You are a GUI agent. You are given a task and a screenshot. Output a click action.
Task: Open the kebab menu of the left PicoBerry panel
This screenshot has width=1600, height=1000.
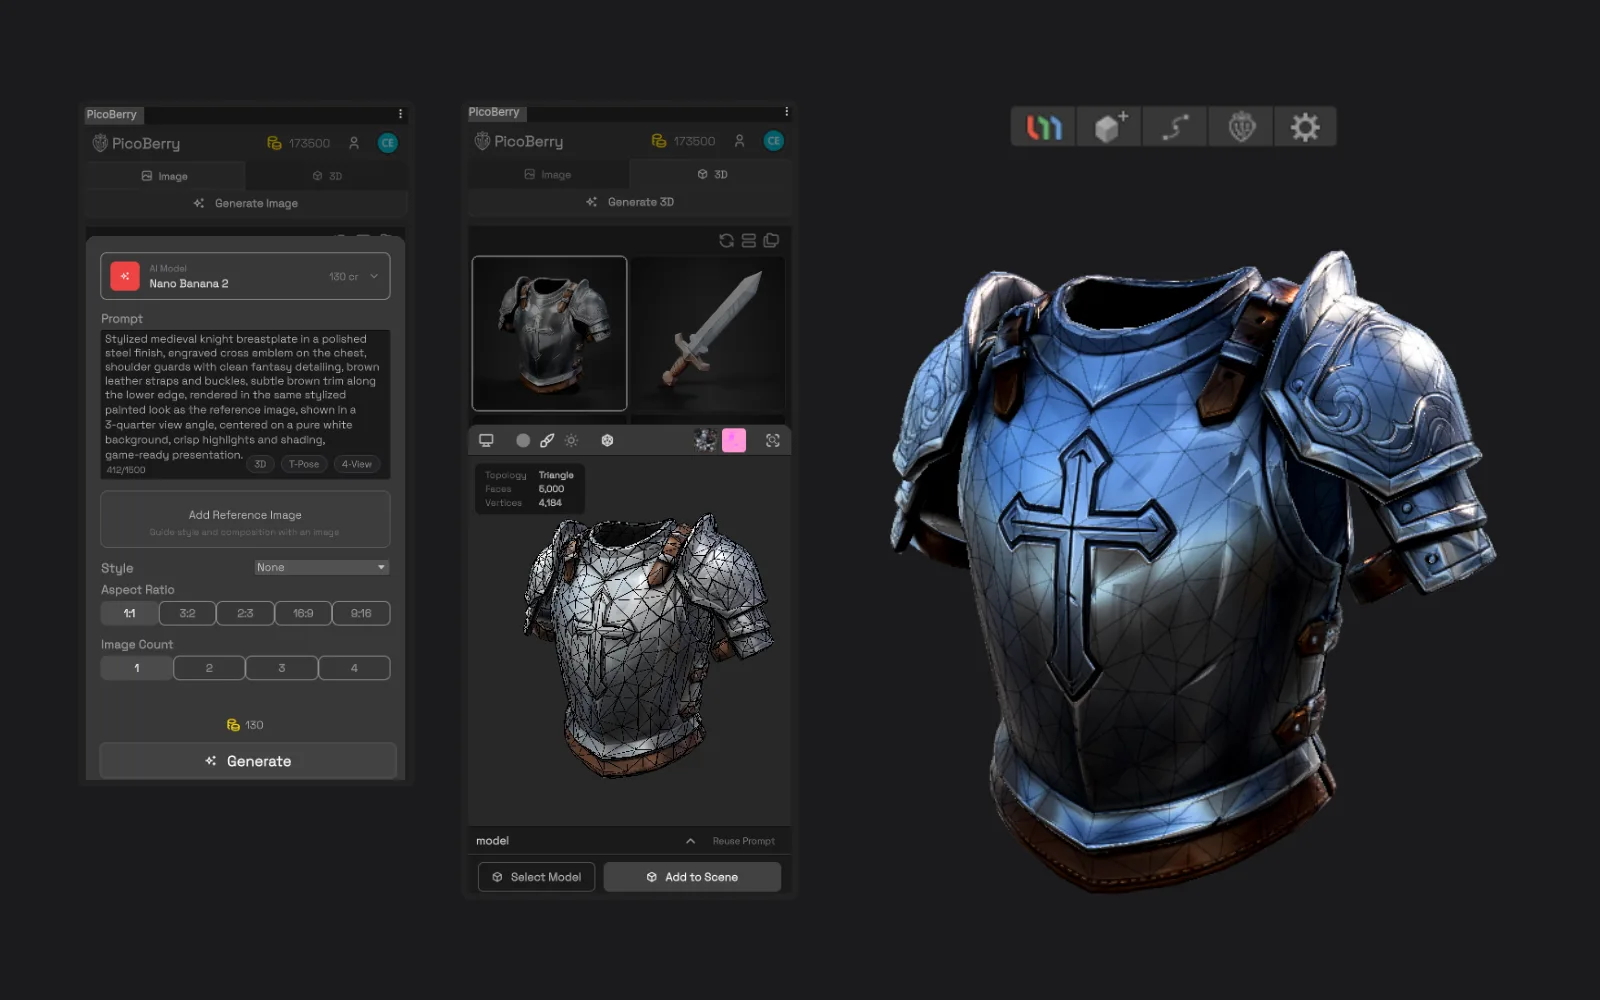(400, 114)
